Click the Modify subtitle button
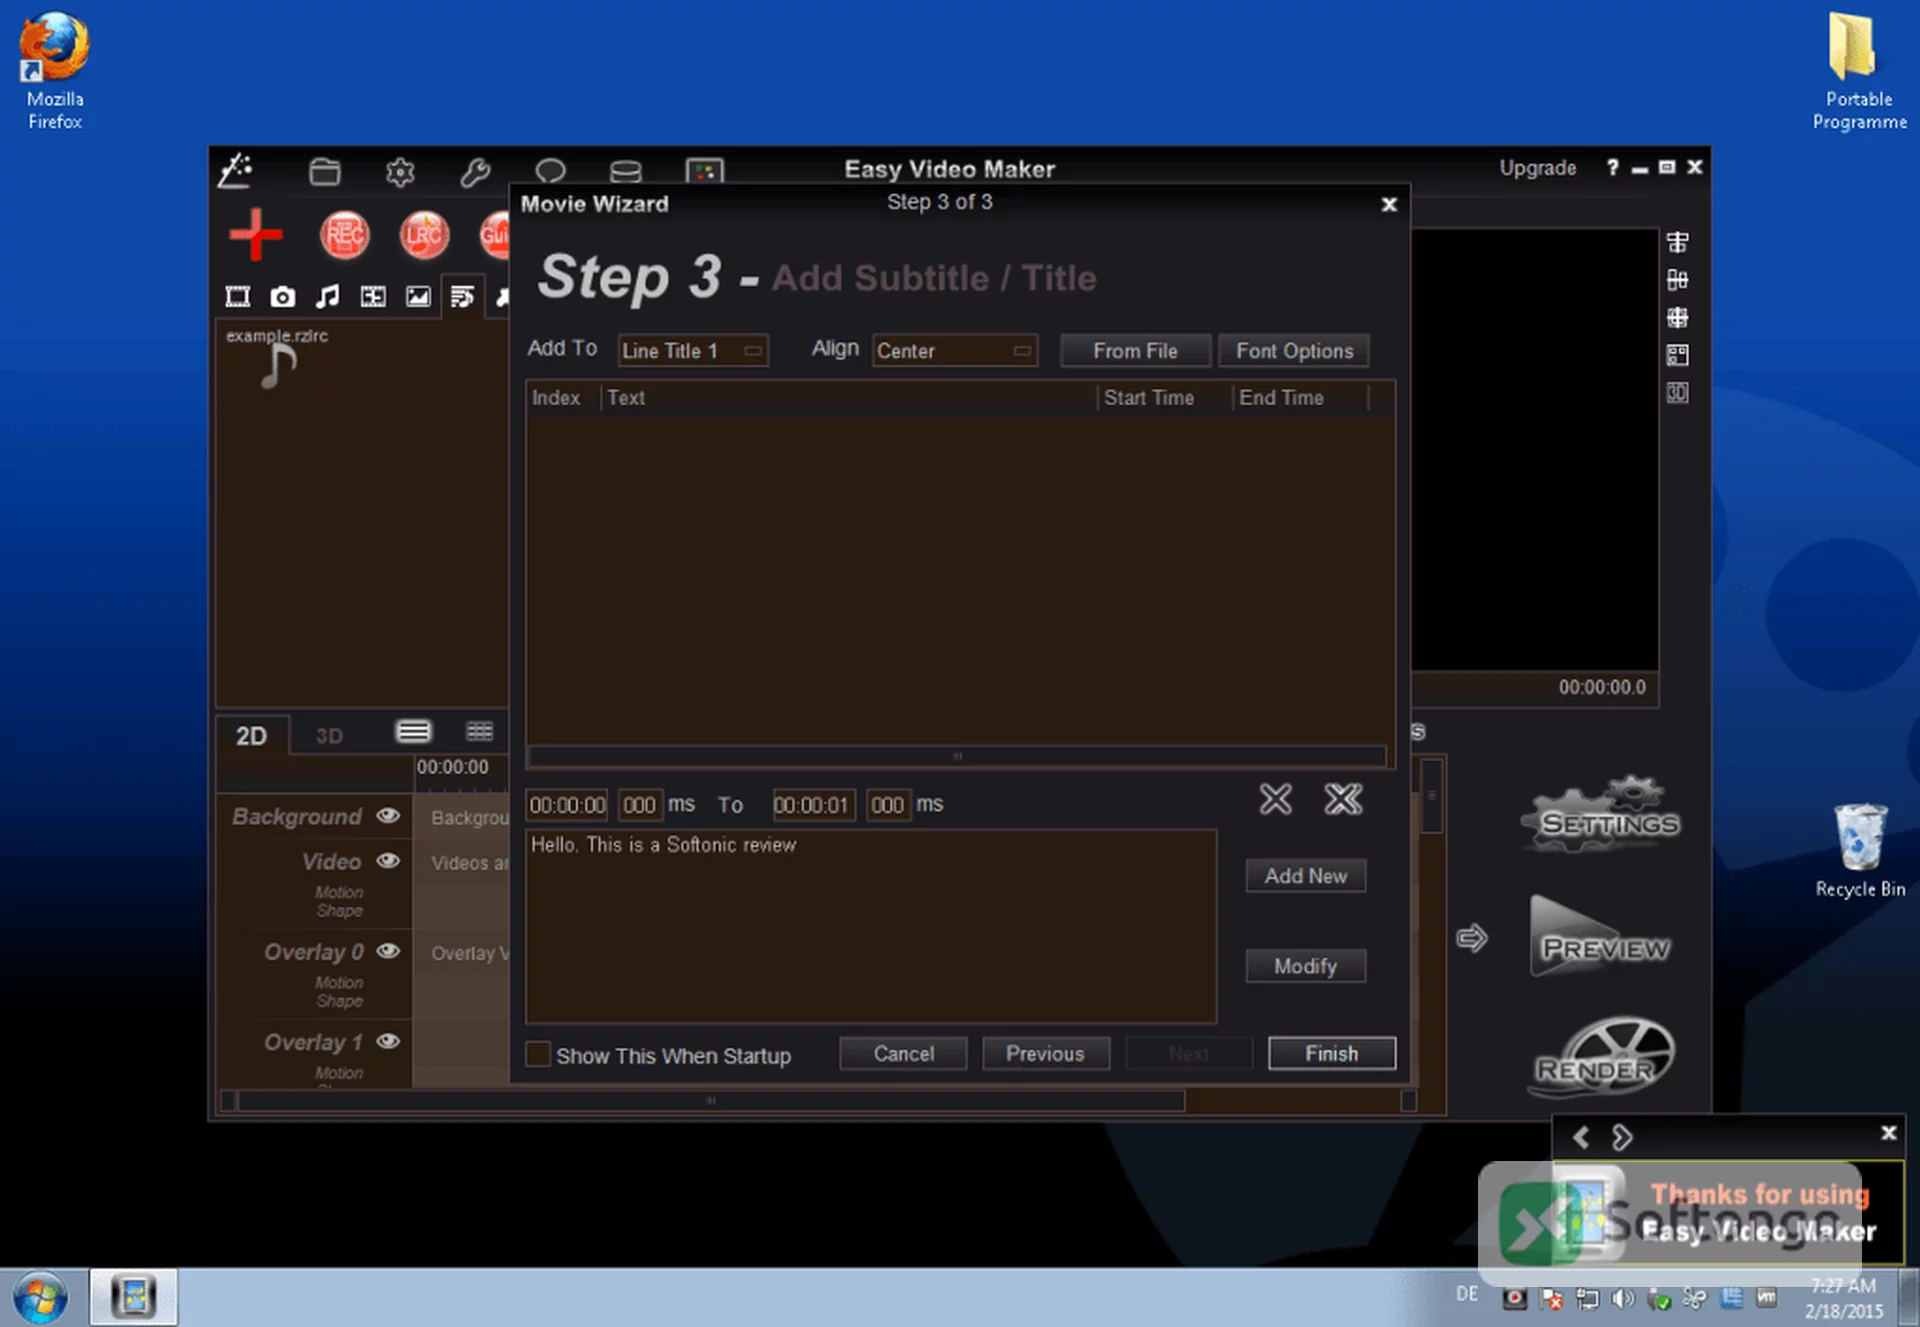 (1305, 966)
